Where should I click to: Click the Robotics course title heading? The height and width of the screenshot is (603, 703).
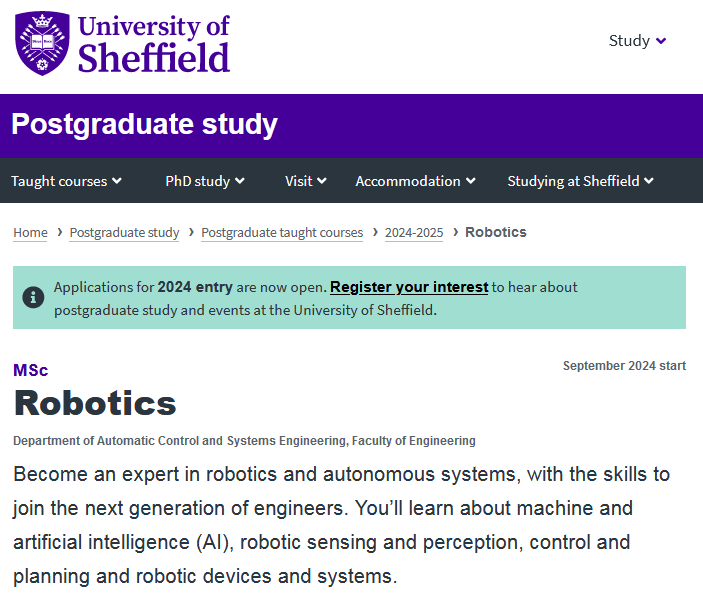95,403
